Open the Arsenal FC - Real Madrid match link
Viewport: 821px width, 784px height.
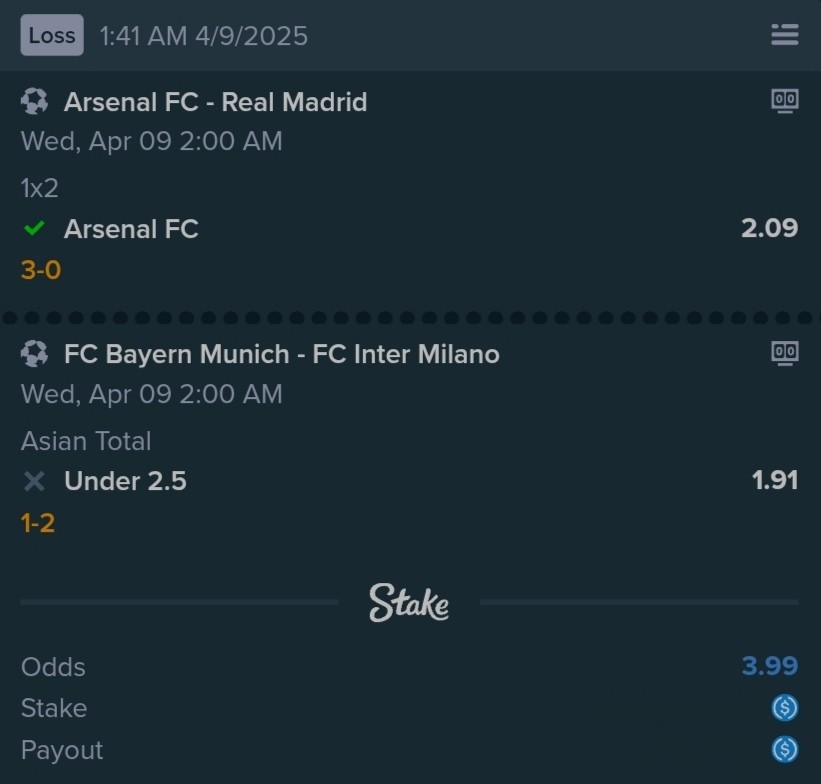click(x=215, y=102)
